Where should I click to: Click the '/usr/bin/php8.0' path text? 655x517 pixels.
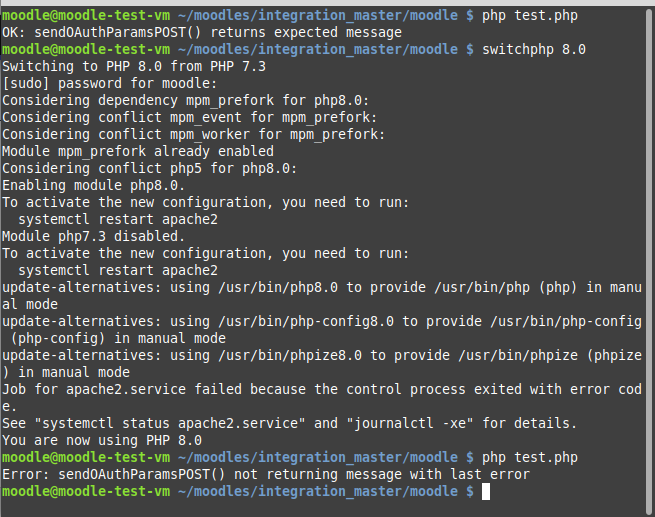(x=278, y=287)
